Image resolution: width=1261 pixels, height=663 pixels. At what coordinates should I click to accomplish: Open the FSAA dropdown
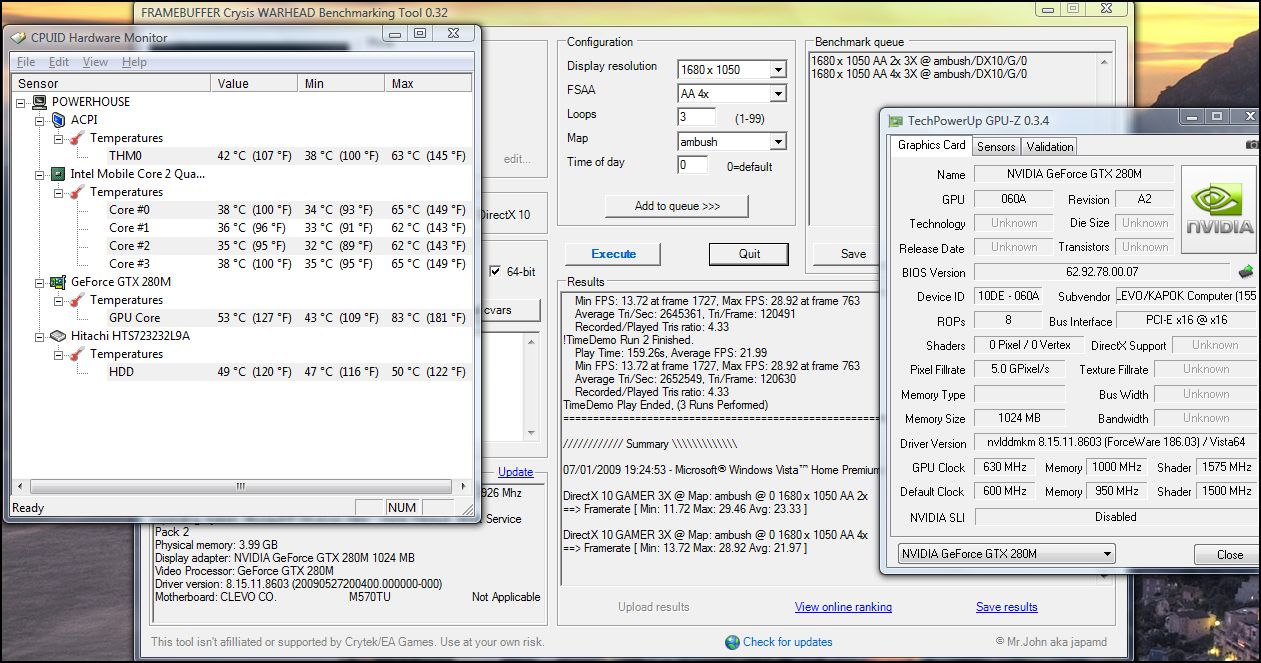[778, 93]
